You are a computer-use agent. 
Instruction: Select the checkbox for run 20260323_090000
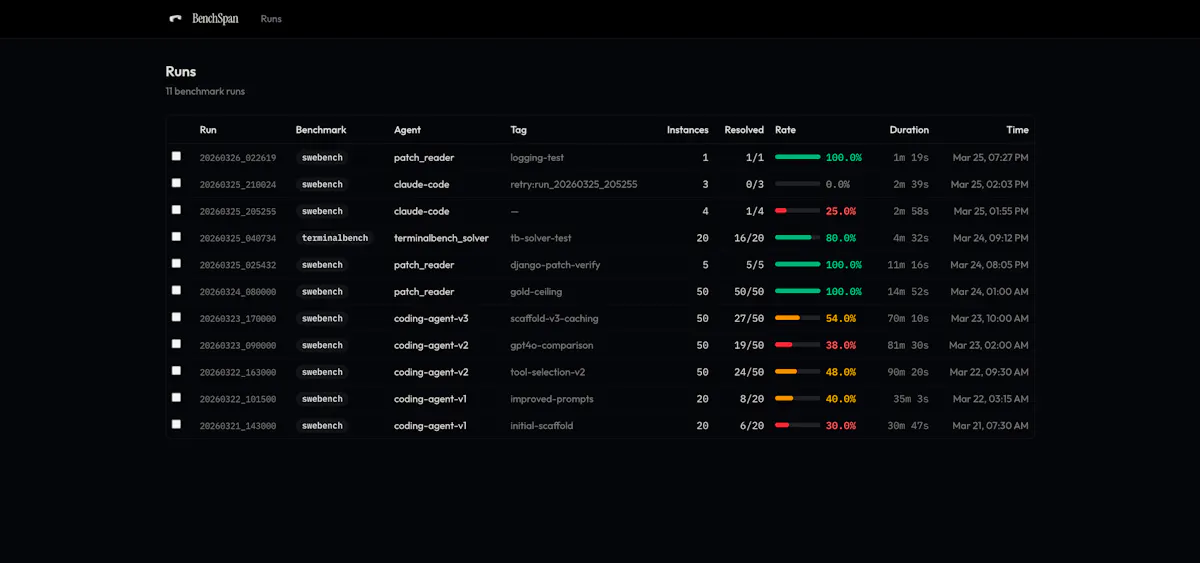pyautogui.click(x=176, y=344)
